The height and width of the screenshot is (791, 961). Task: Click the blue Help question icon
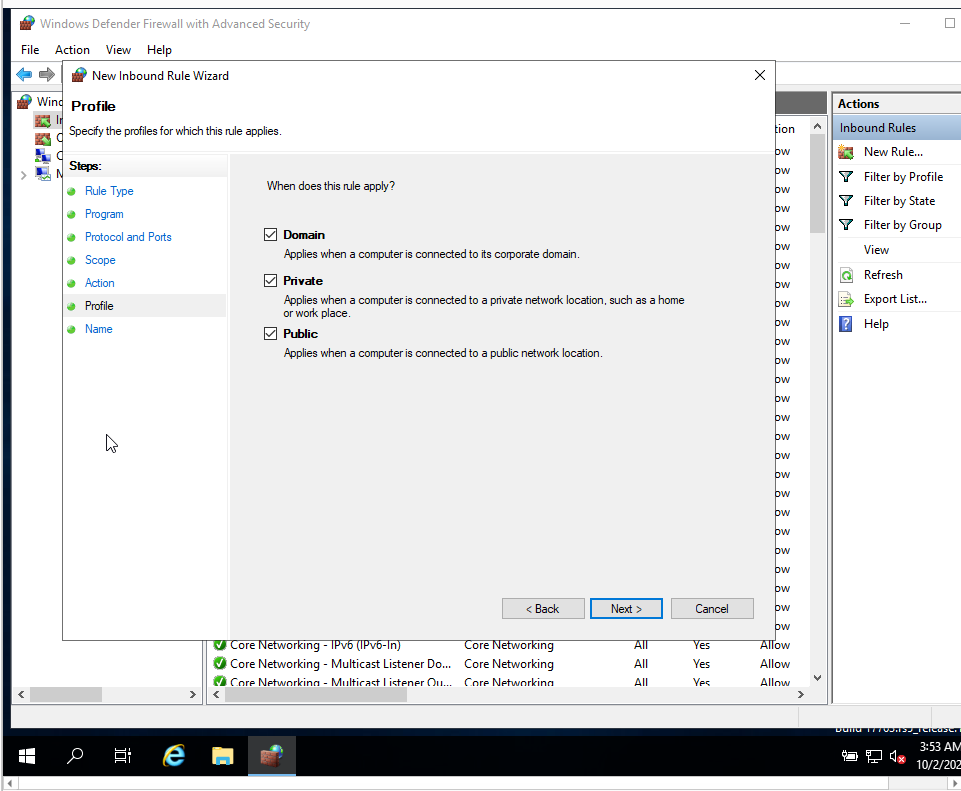click(x=846, y=324)
